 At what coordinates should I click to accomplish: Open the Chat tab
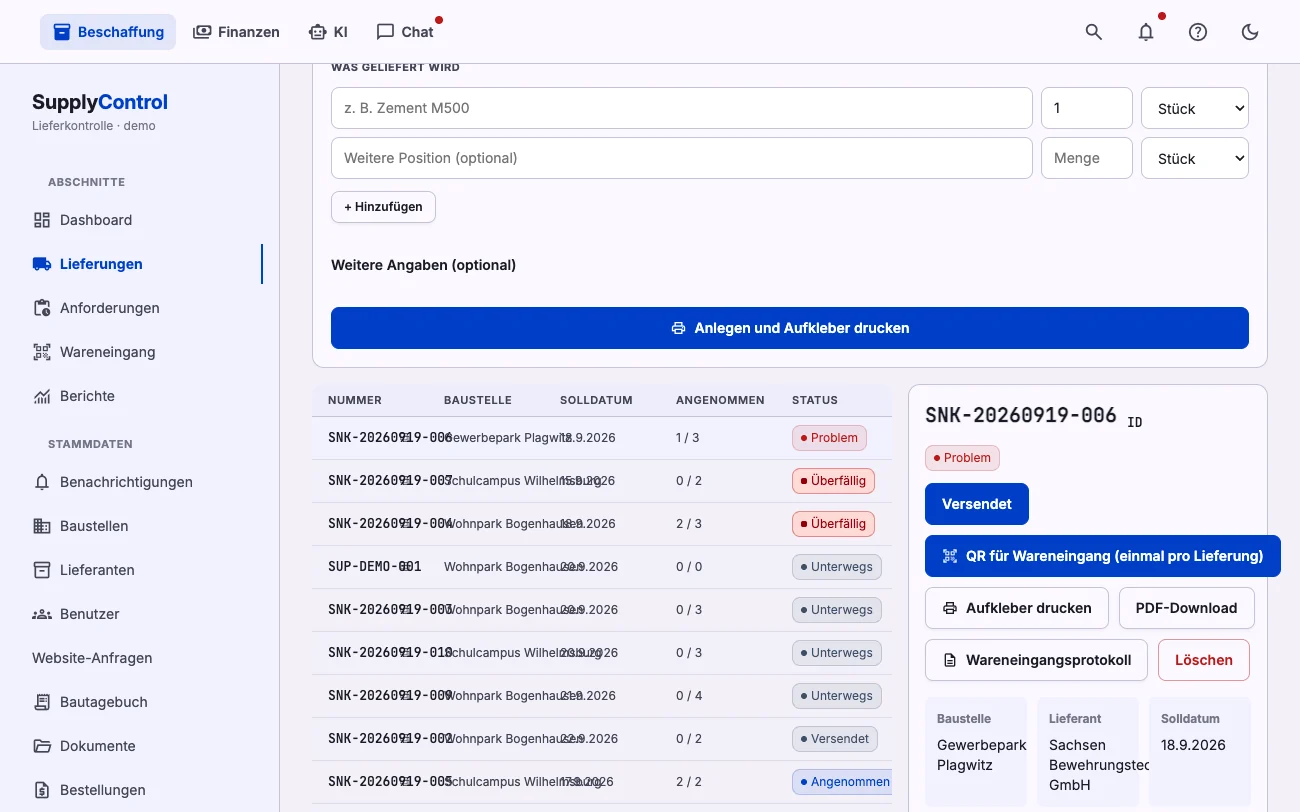point(405,32)
